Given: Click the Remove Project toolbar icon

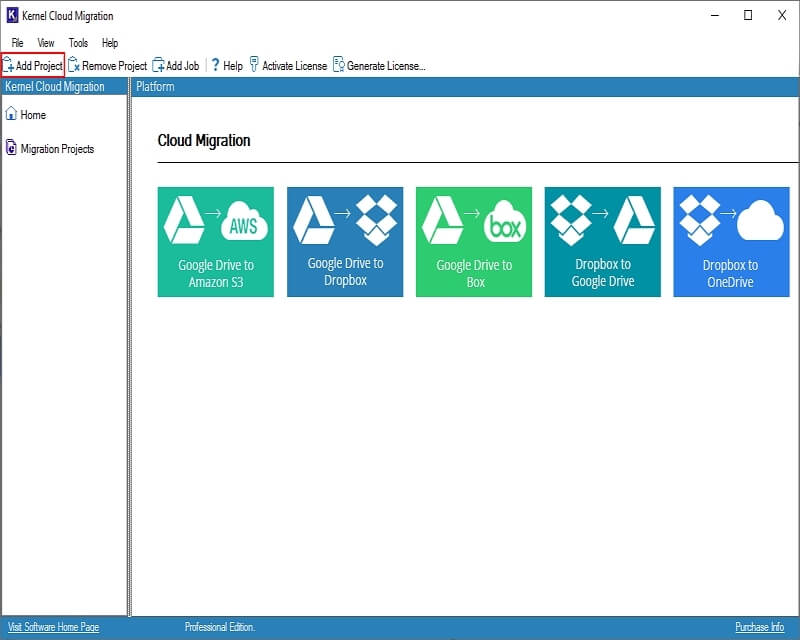Looking at the screenshot, I should pyautogui.click(x=73, y=65).
